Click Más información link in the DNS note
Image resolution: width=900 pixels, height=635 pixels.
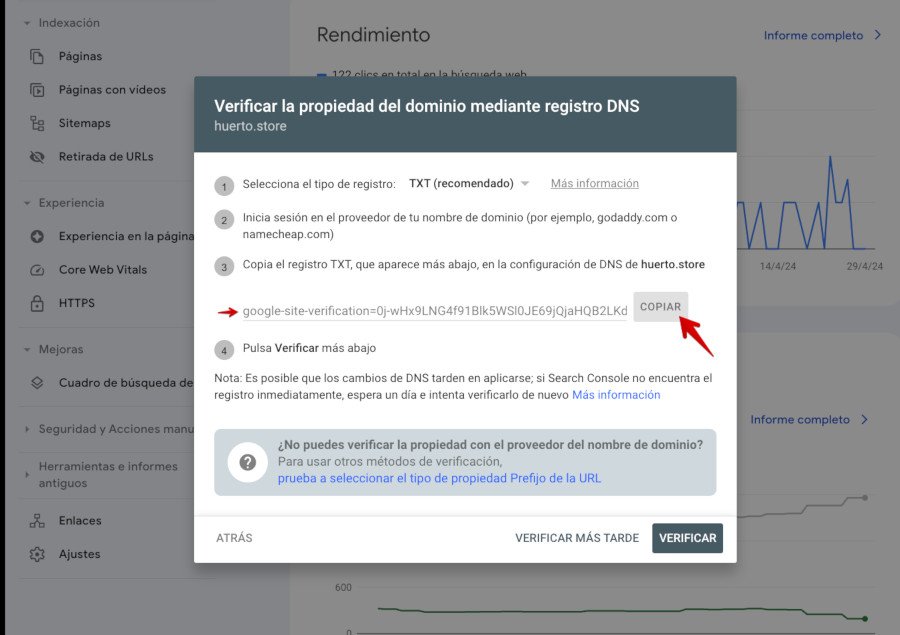coord(616,395)
